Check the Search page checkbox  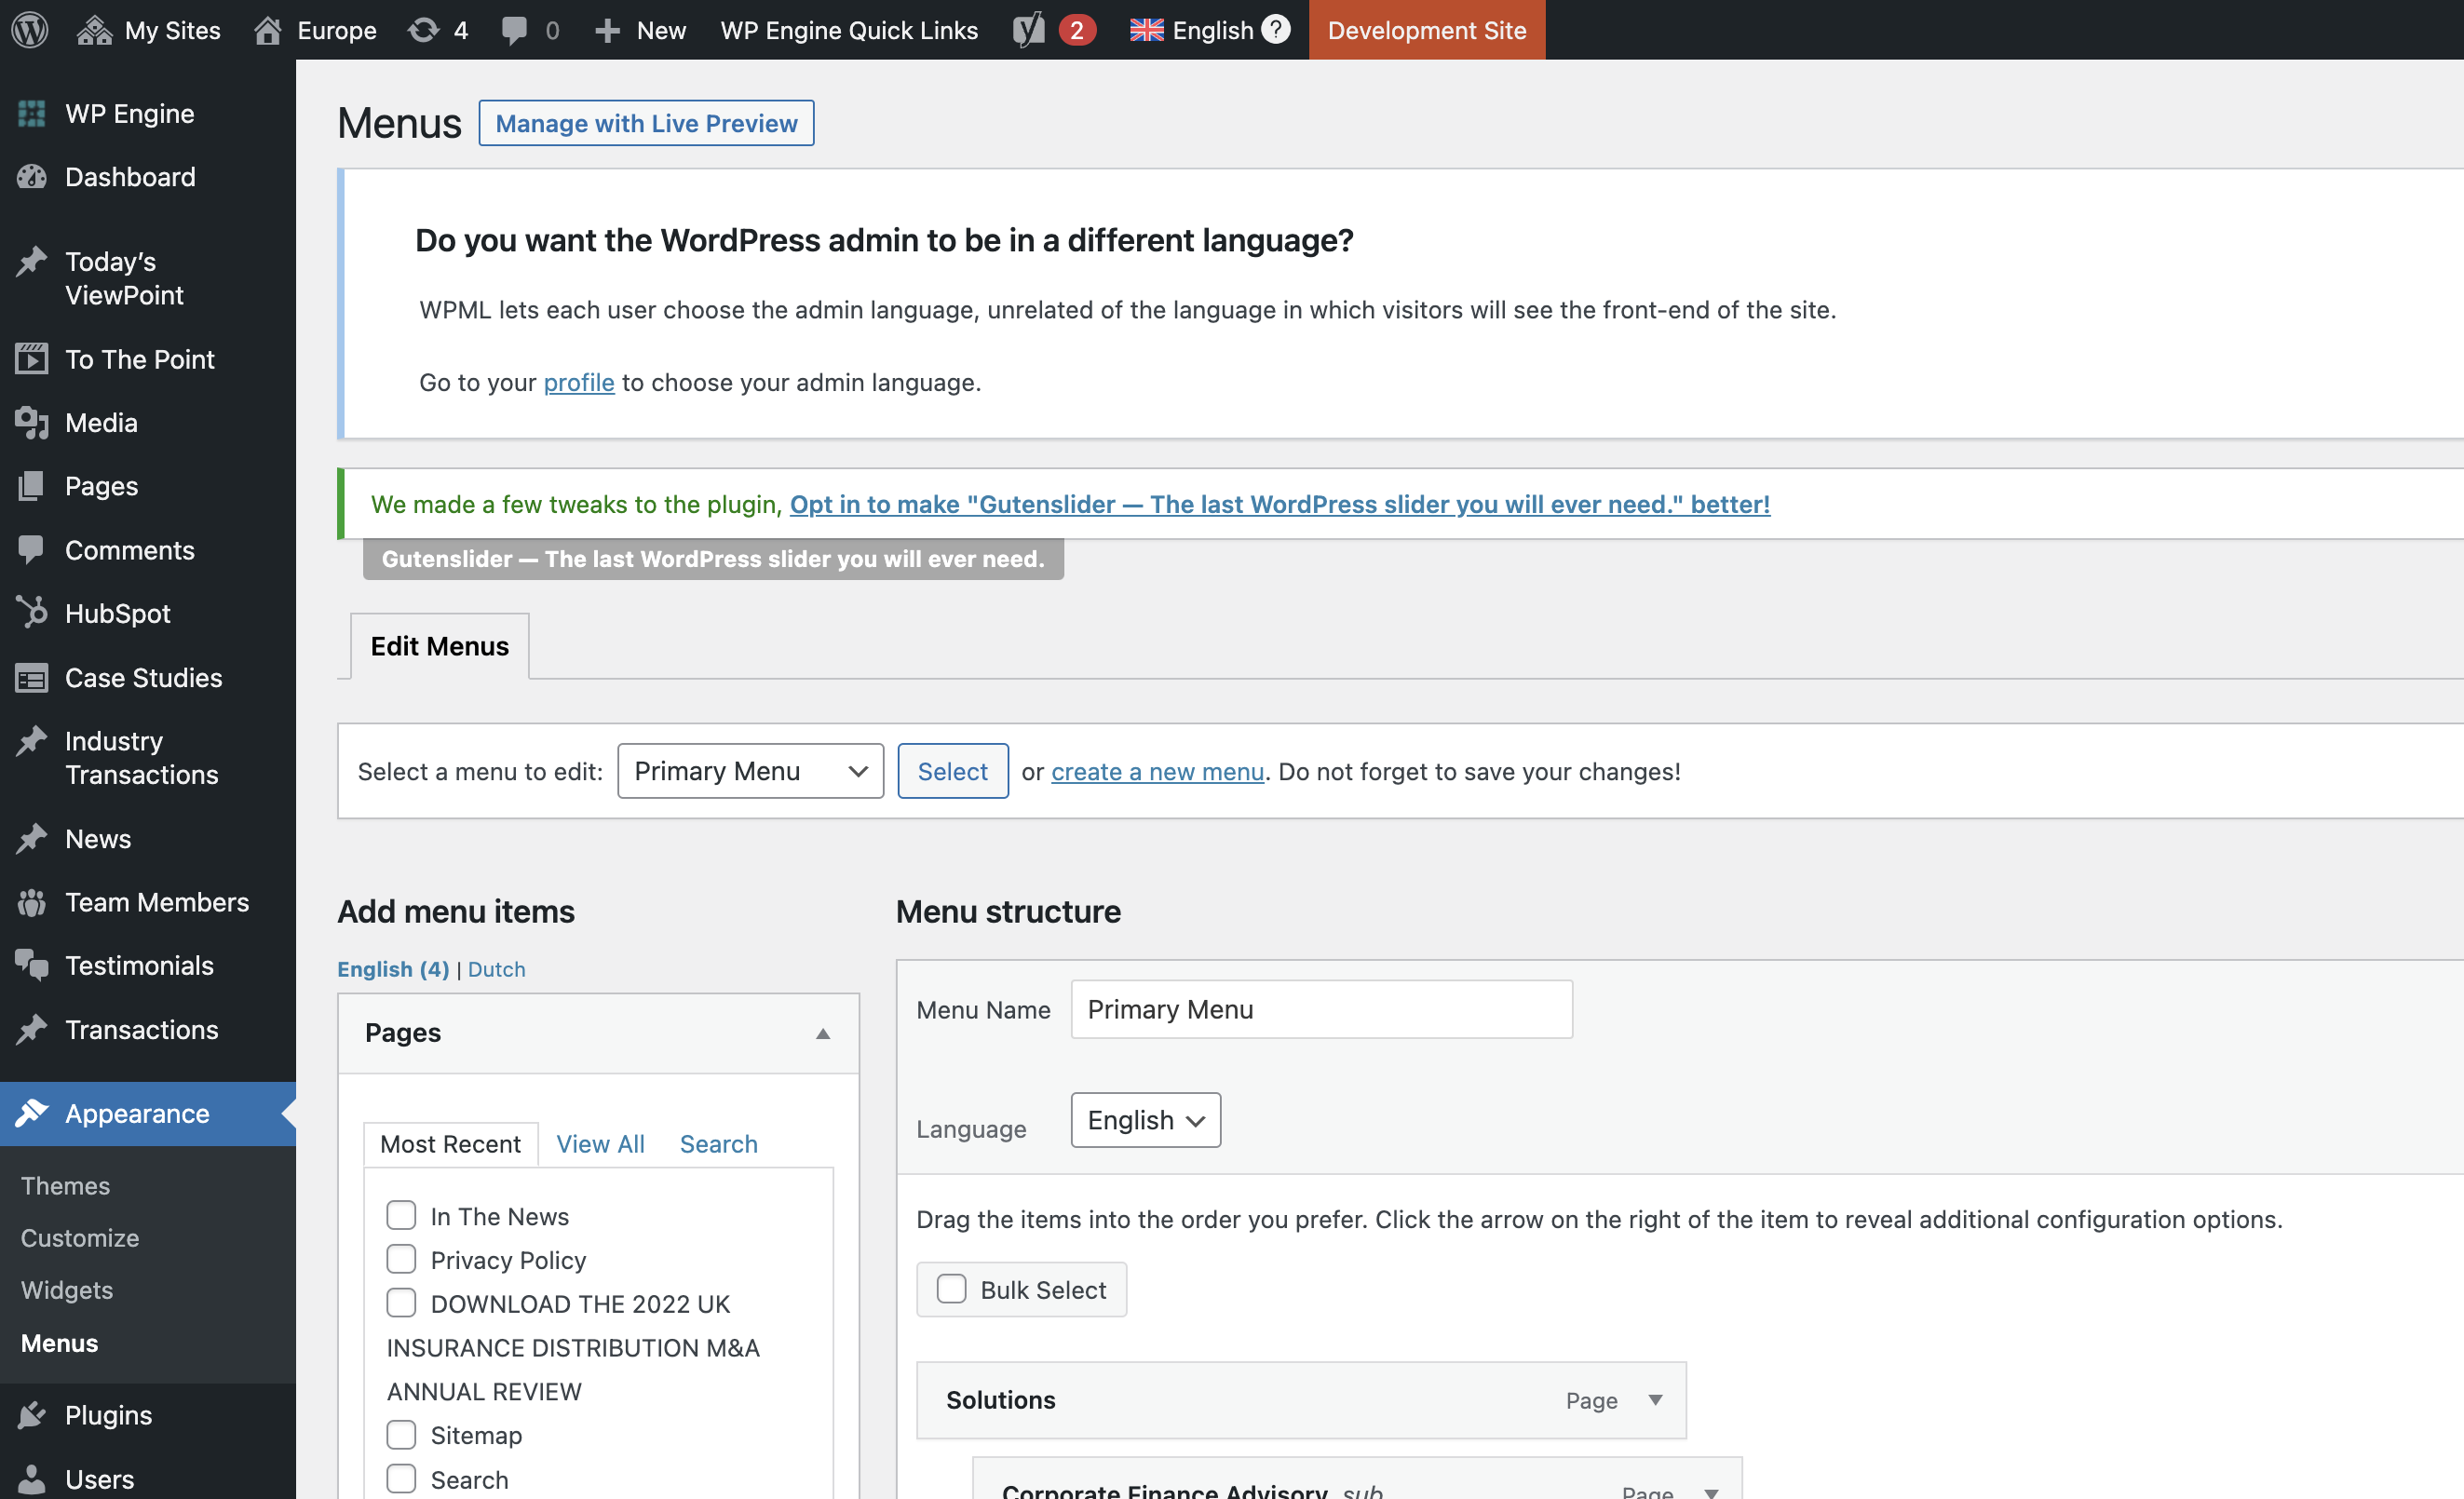pos(401,1478)
